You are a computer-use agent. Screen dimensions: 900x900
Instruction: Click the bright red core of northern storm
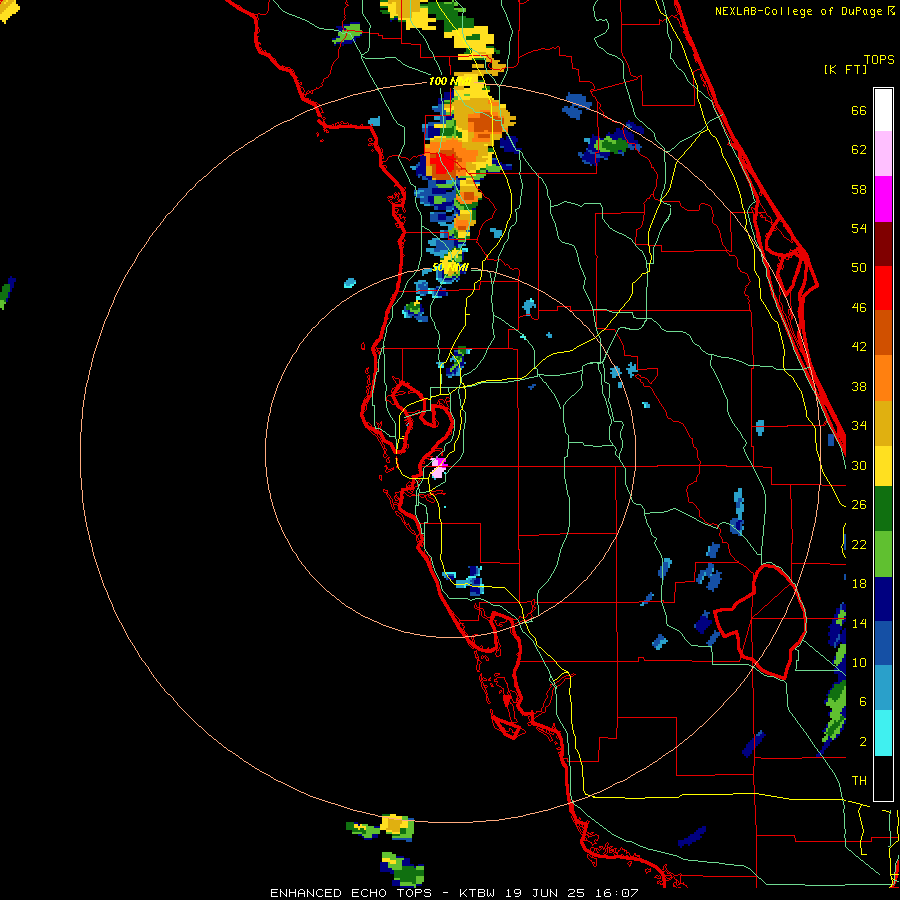441,164
